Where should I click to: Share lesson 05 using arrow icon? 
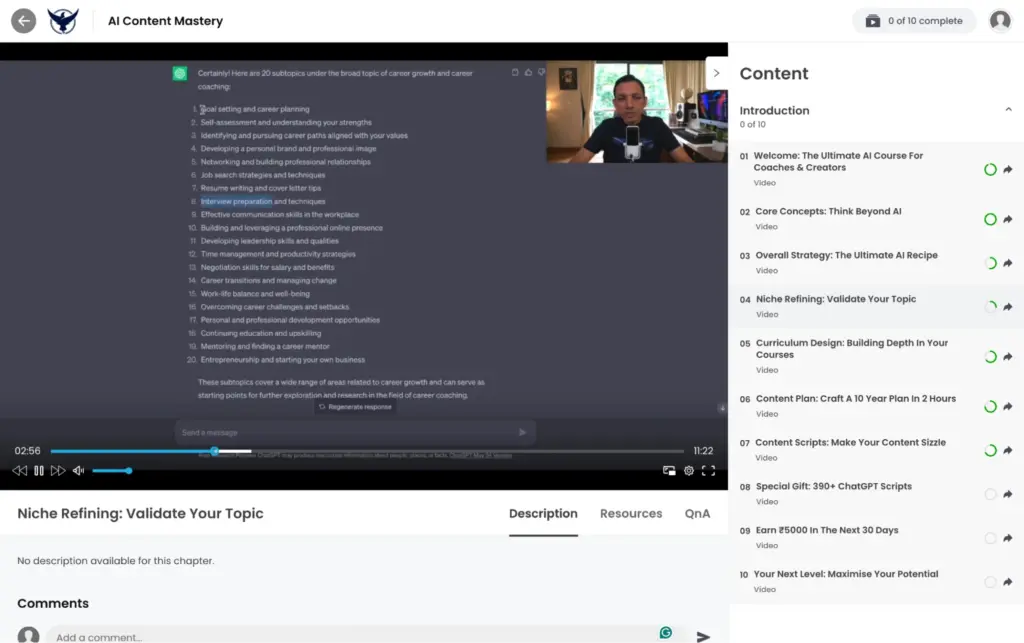click(1008, 356)
